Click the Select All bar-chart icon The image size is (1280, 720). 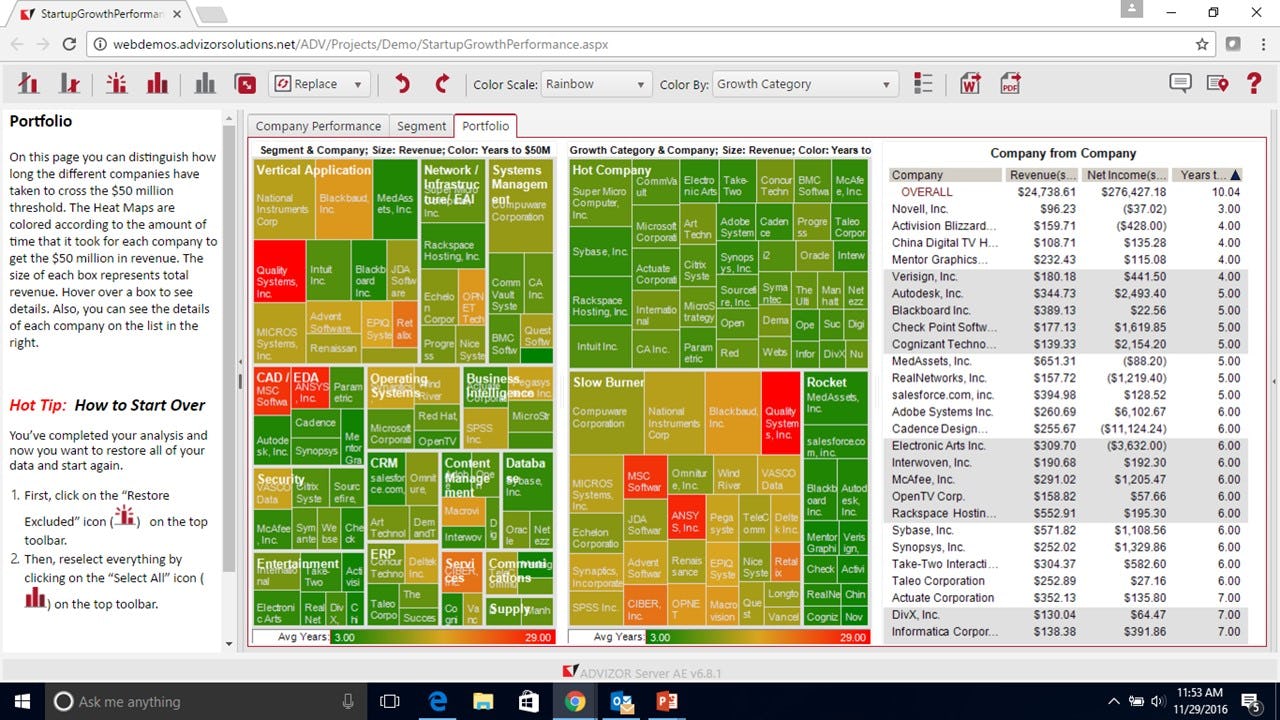(157, 84)
